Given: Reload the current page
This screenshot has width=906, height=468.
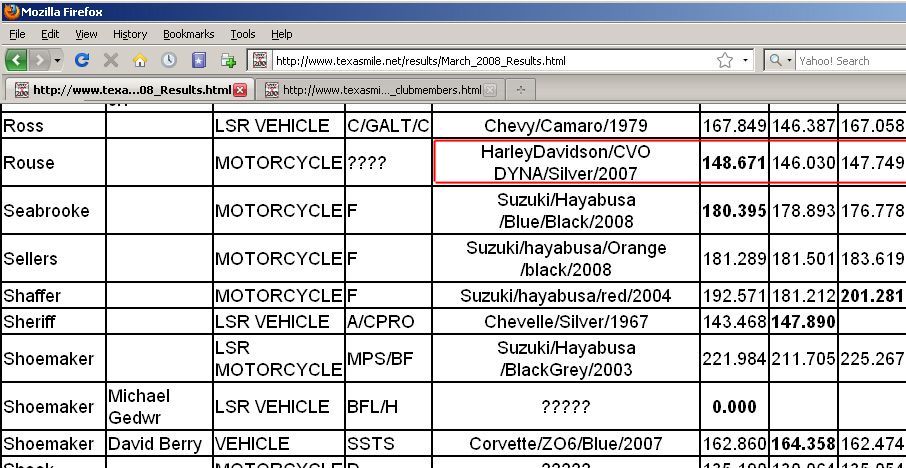Looking at the screenshot, I should click(x=83, y=60).
